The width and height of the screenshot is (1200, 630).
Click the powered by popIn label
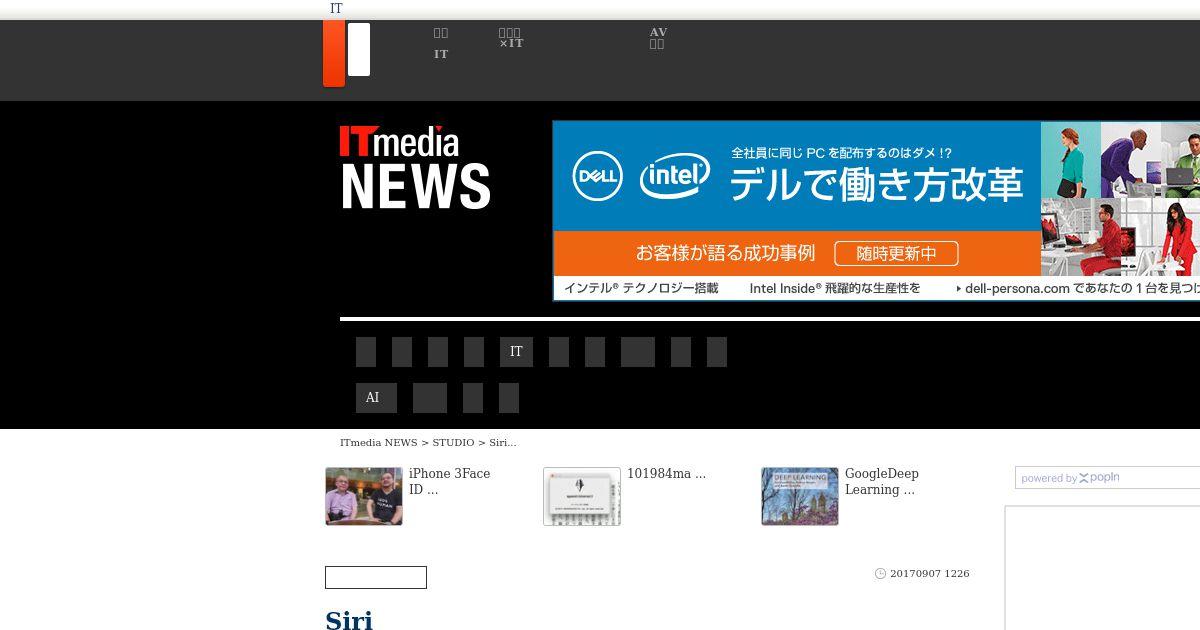(x=1070, y=478)
